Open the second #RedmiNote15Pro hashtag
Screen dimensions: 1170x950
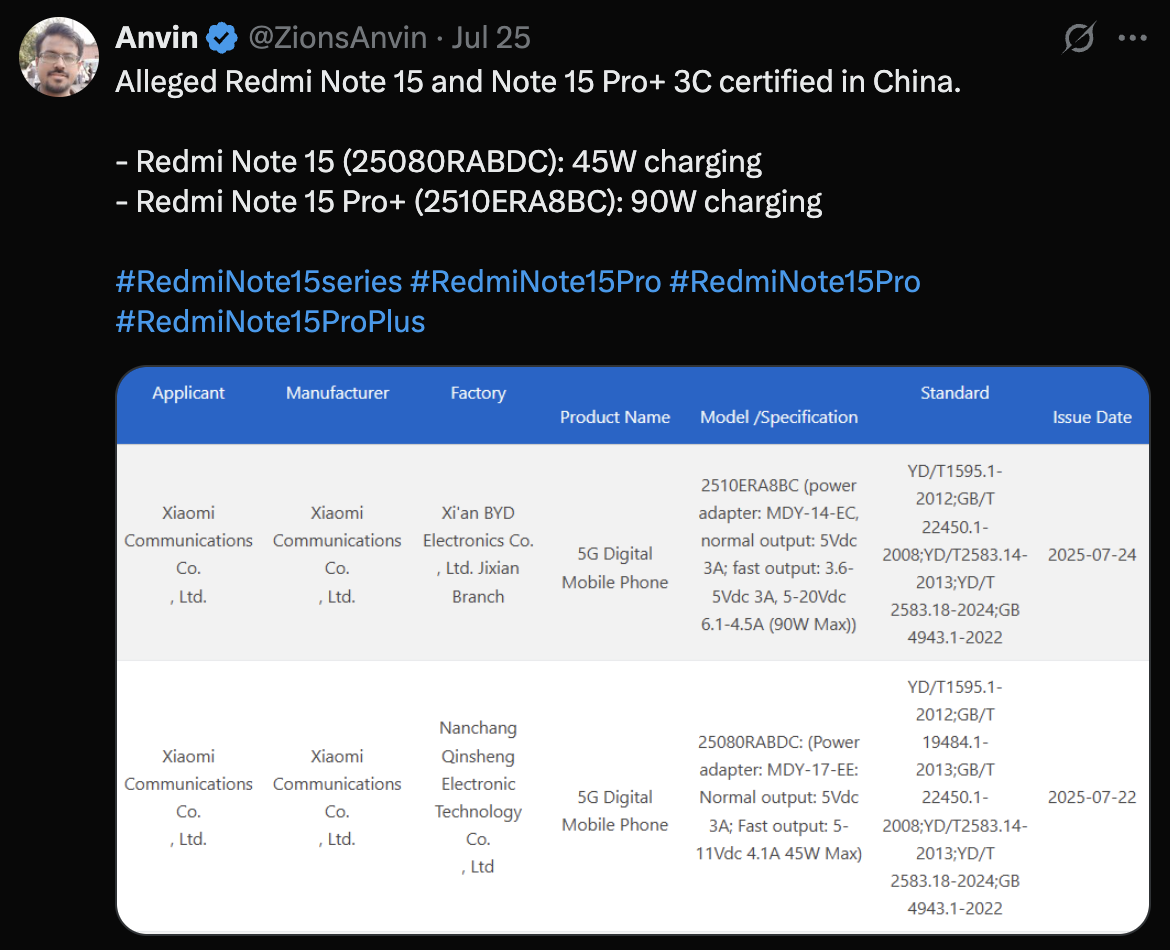pos(796,281)
